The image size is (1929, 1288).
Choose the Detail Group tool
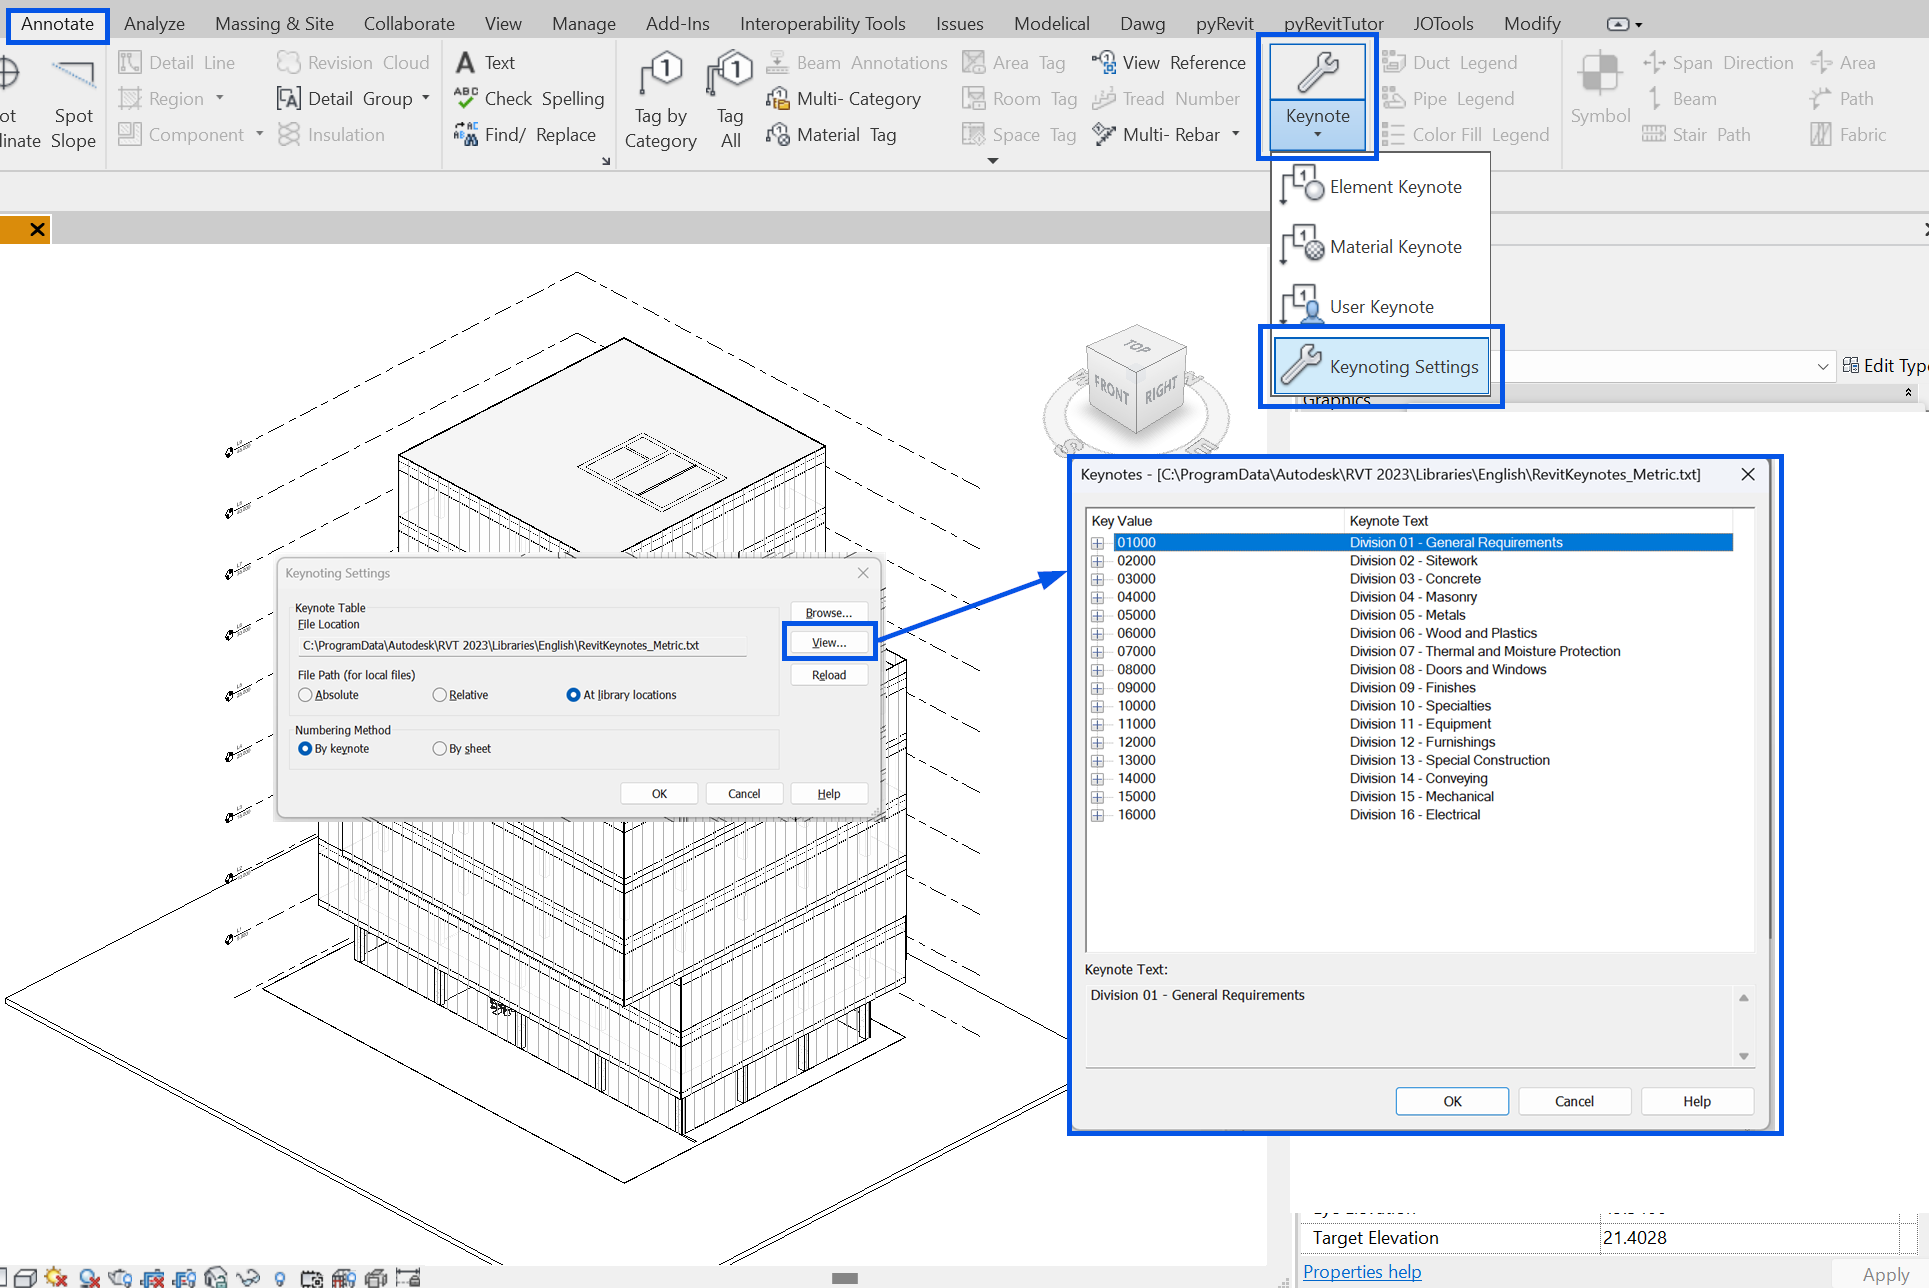point(345,98)
